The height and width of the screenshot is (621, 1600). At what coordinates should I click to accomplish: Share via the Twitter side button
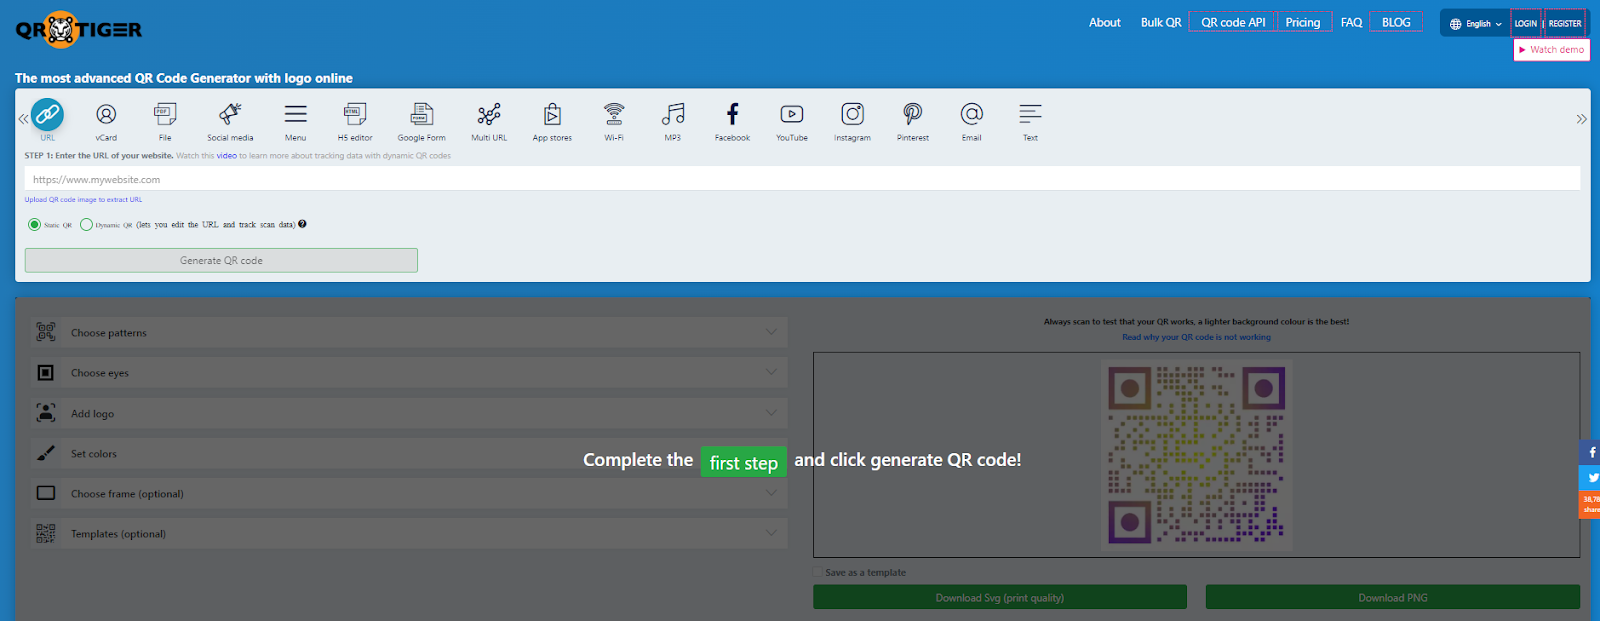[x=1590, y=477]
